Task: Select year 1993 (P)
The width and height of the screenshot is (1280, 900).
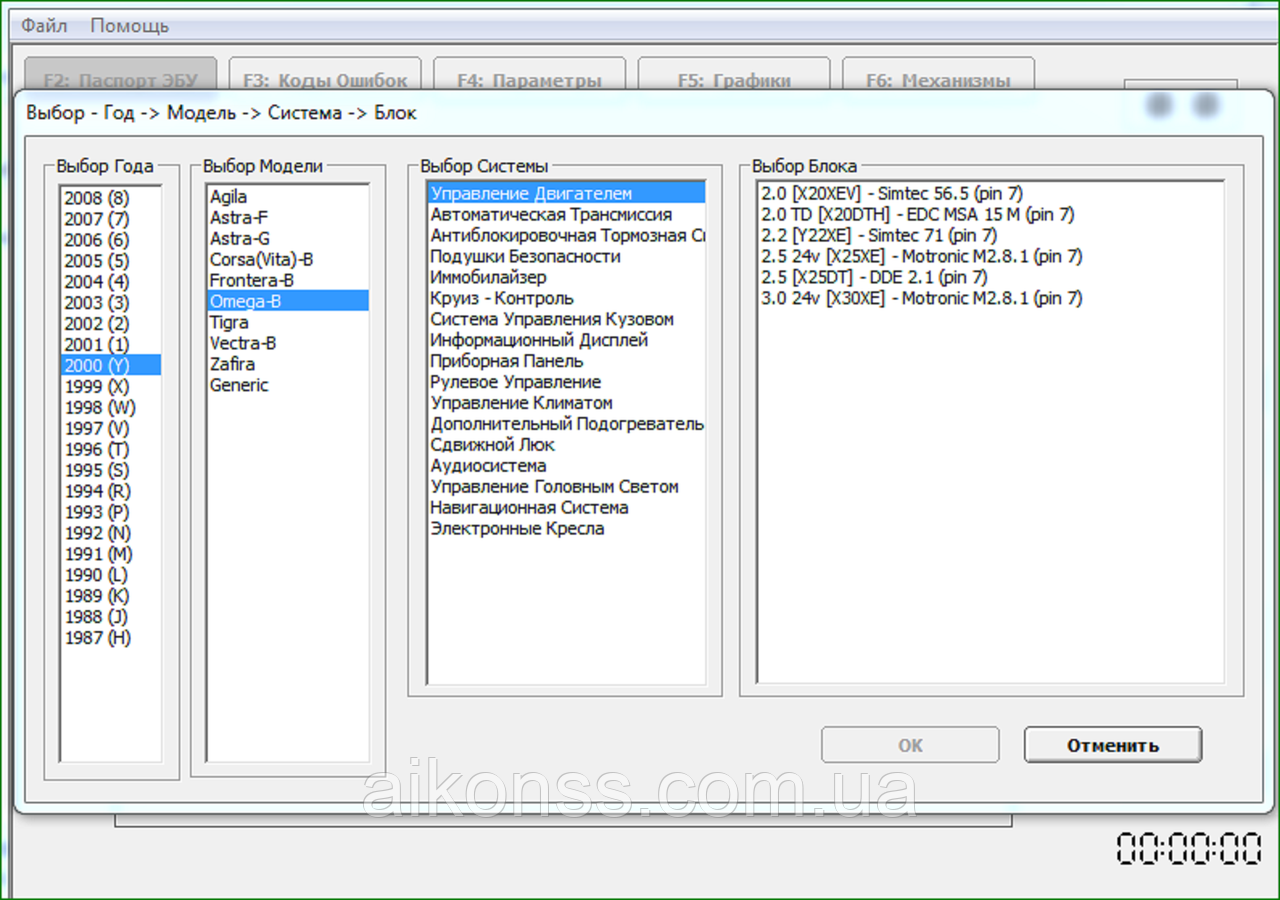Action: (x=110, y=513)
